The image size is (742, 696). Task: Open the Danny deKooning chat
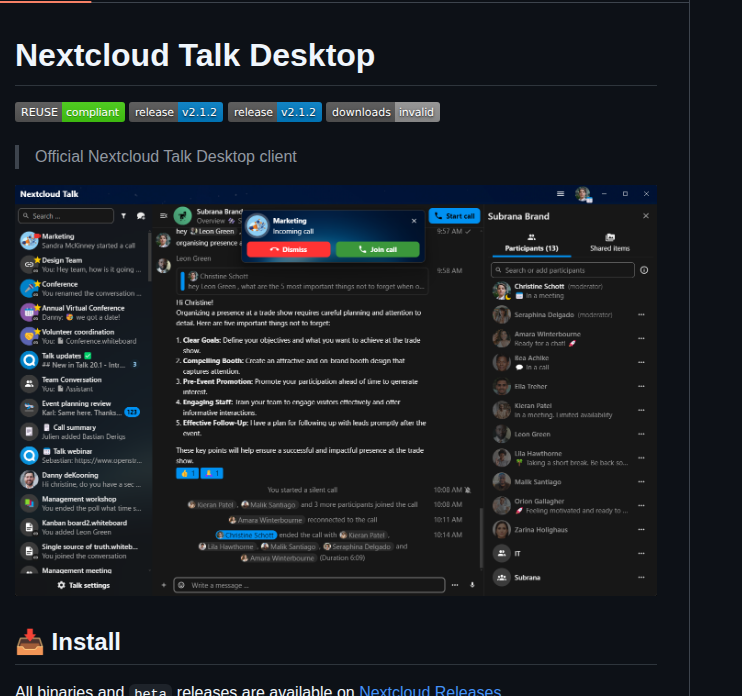point(82,479)
